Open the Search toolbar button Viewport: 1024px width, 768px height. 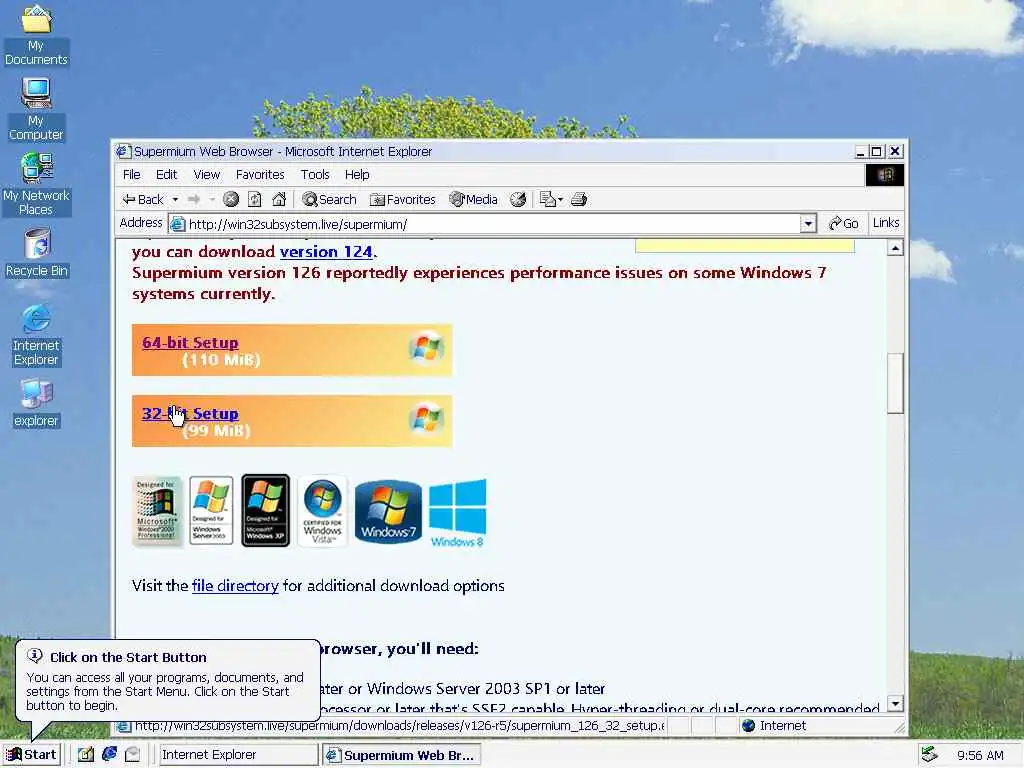(329, 199)
